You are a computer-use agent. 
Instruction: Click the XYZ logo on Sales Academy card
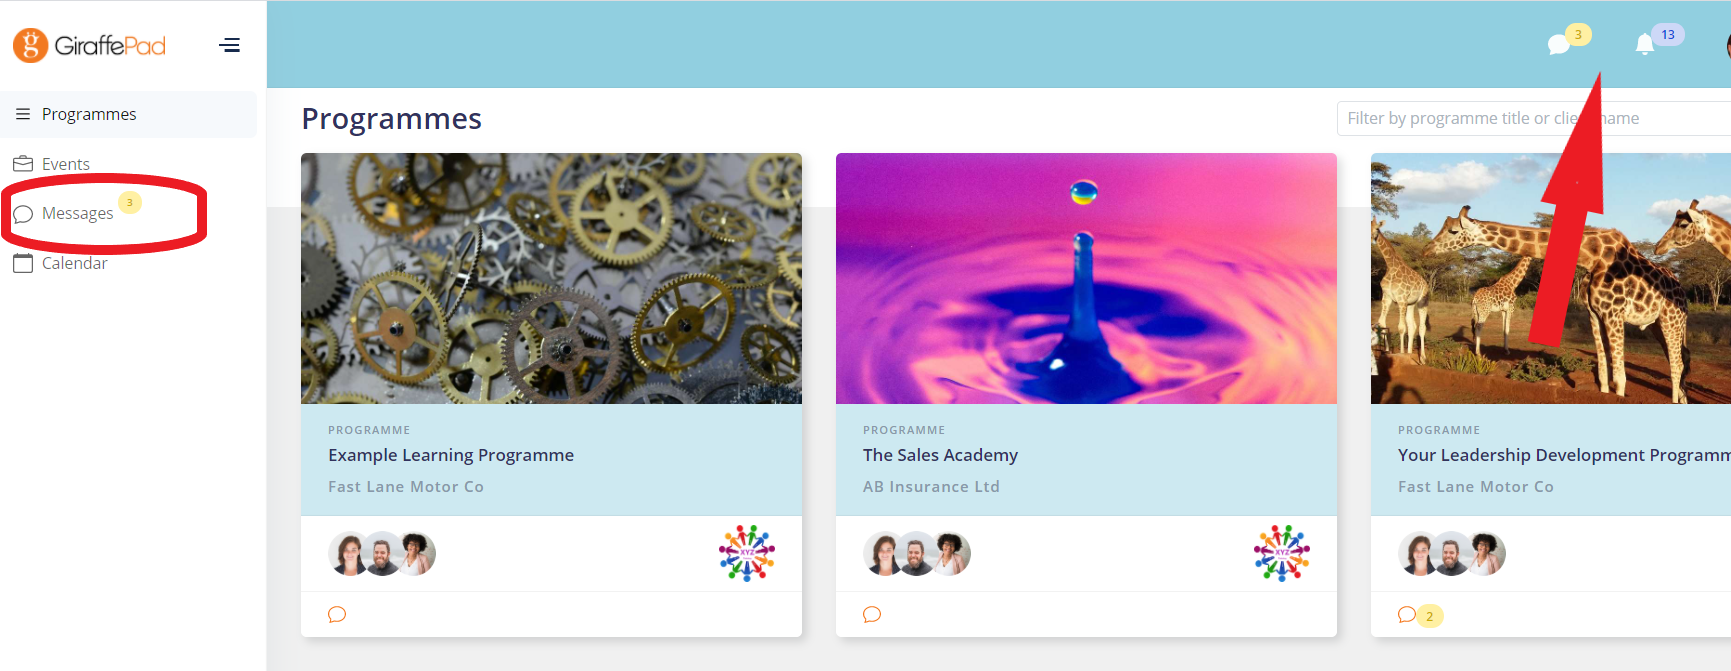coord(1282,553)
